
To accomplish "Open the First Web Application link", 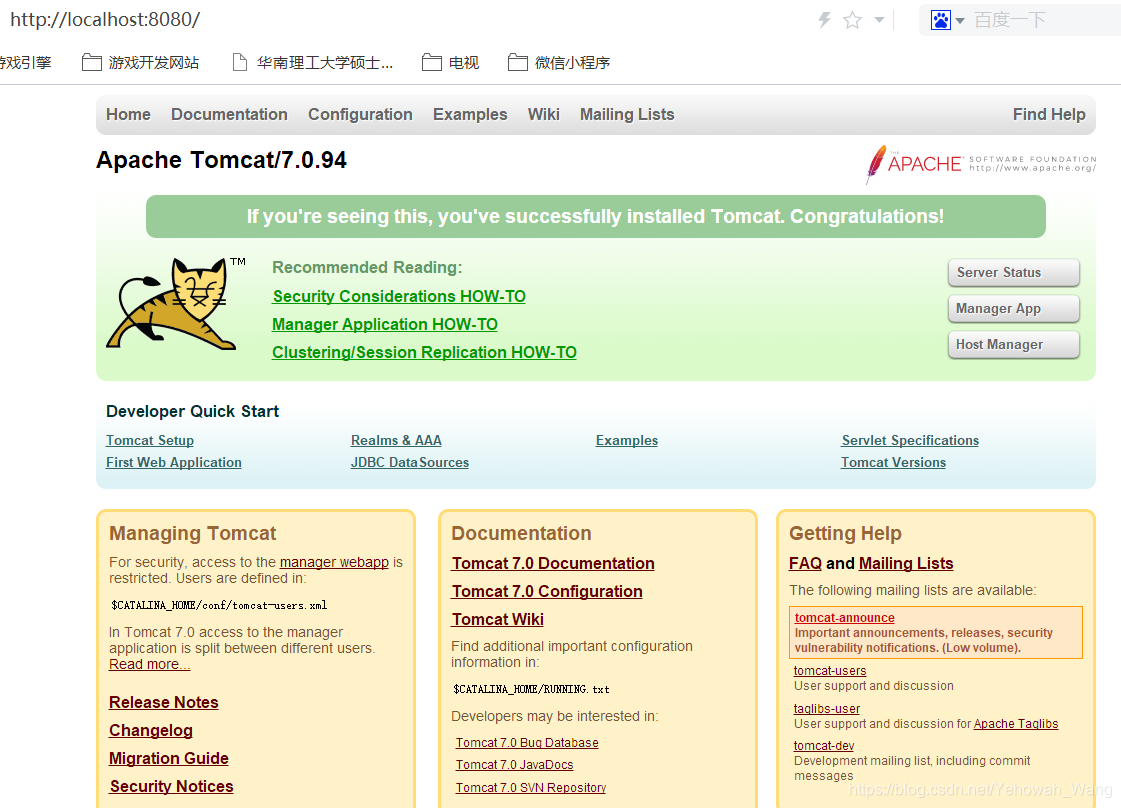I will point(174,463).
